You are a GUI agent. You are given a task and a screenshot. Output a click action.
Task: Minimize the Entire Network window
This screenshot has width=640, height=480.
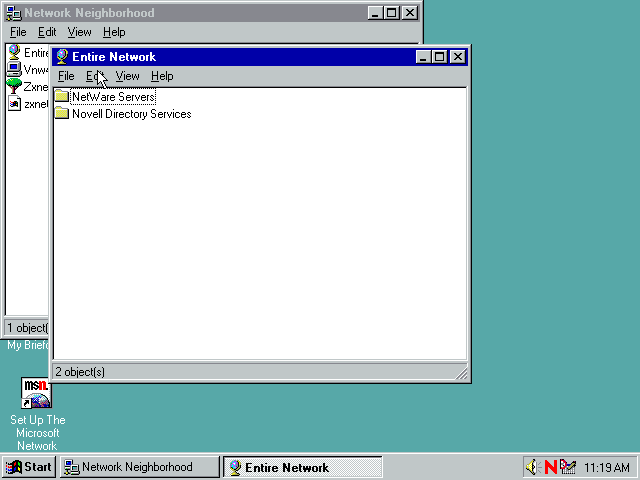click(x=423, y=57)
